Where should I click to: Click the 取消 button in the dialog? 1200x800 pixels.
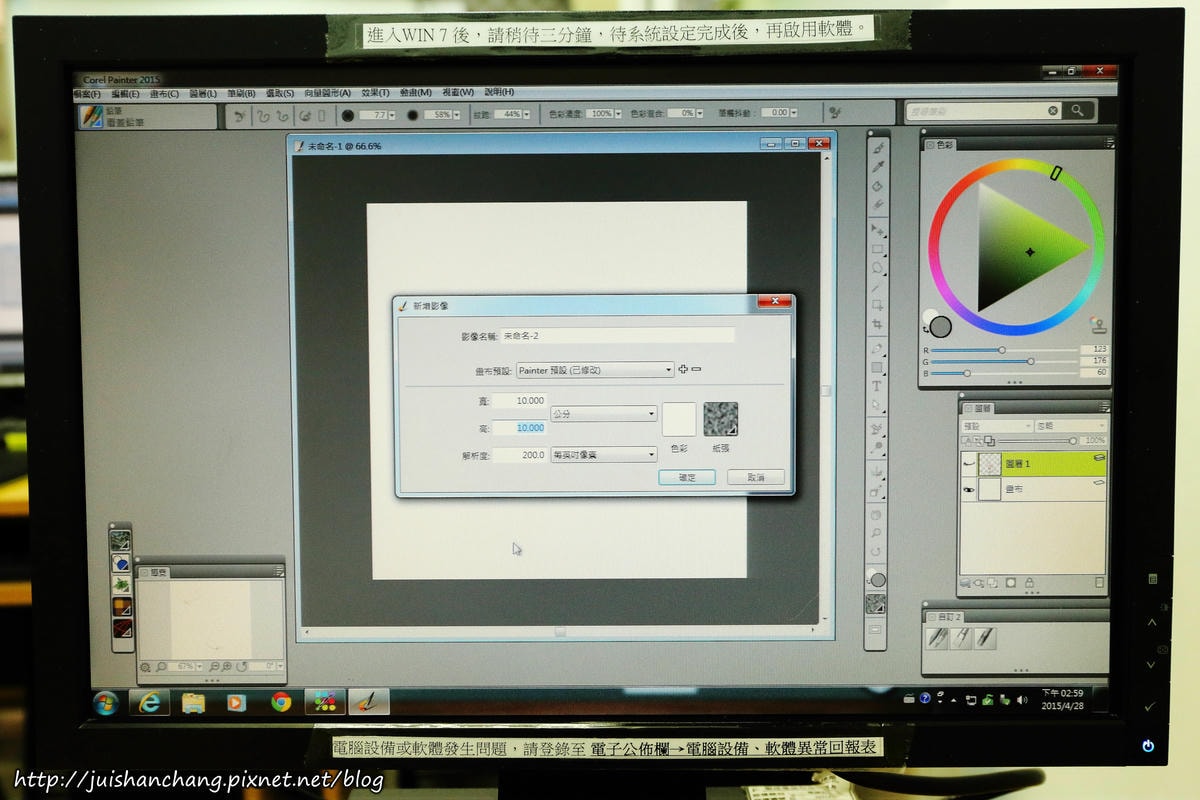(x=755, y=478)
